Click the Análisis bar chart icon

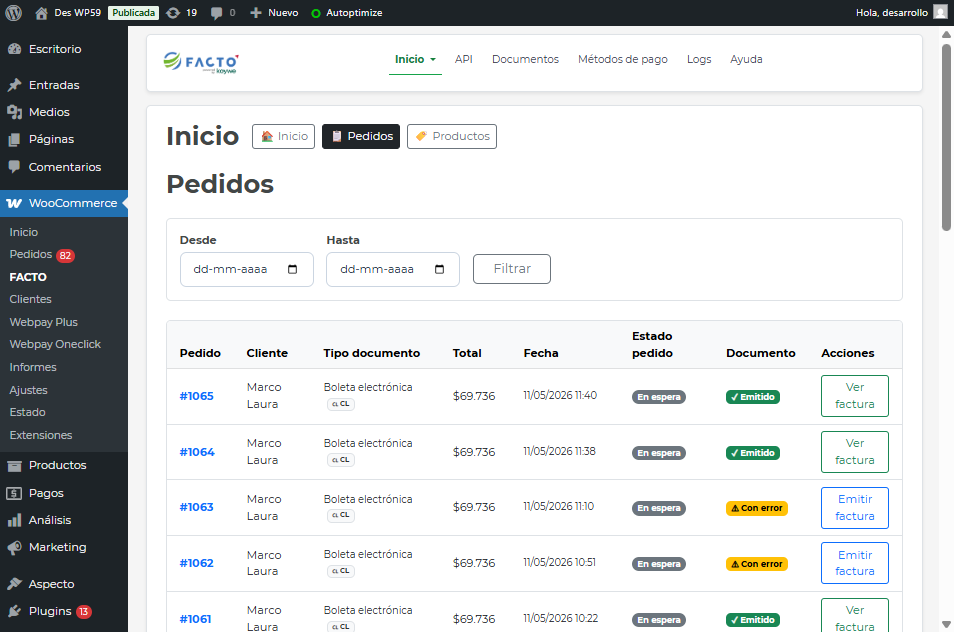point(15,520)
